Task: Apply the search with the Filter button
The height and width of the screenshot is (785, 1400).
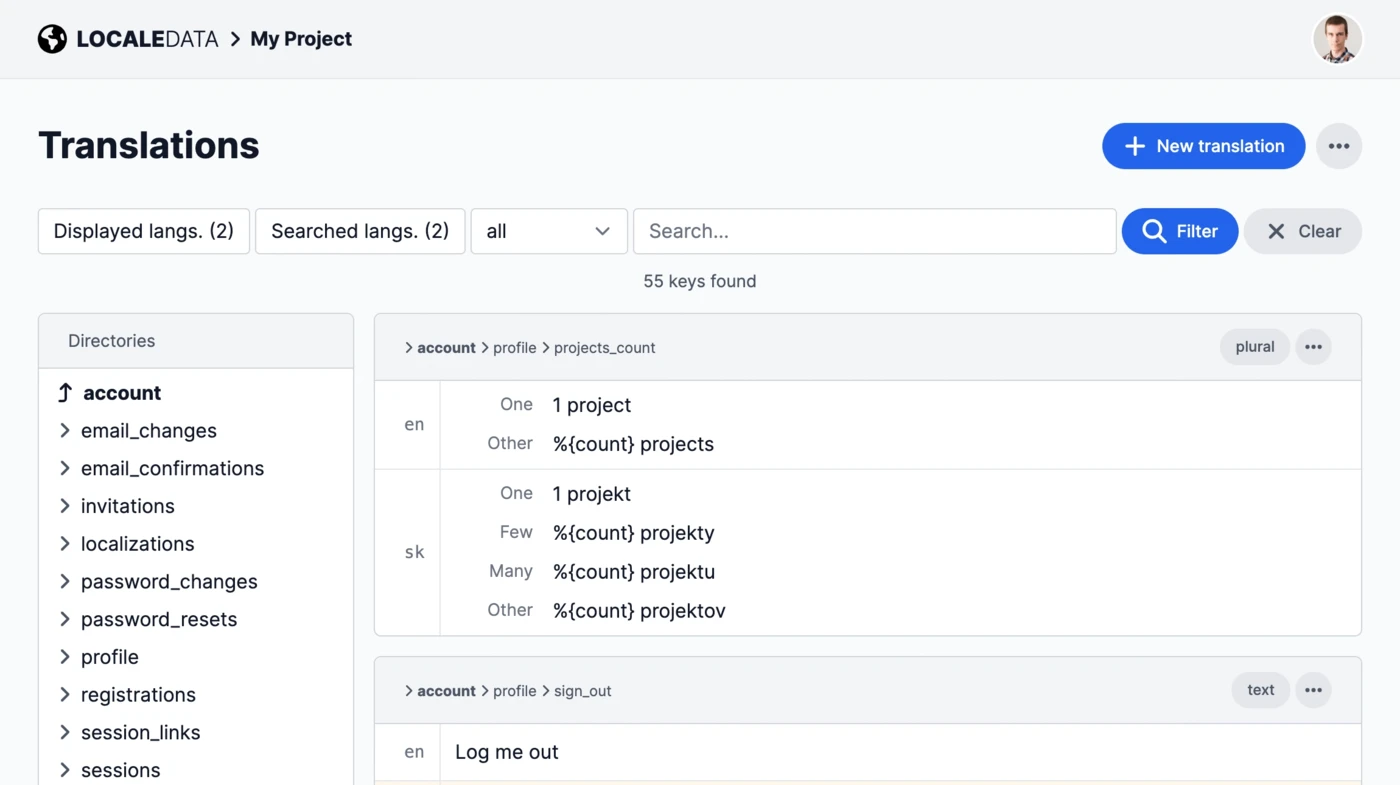Action: (x=1180, y=231)
